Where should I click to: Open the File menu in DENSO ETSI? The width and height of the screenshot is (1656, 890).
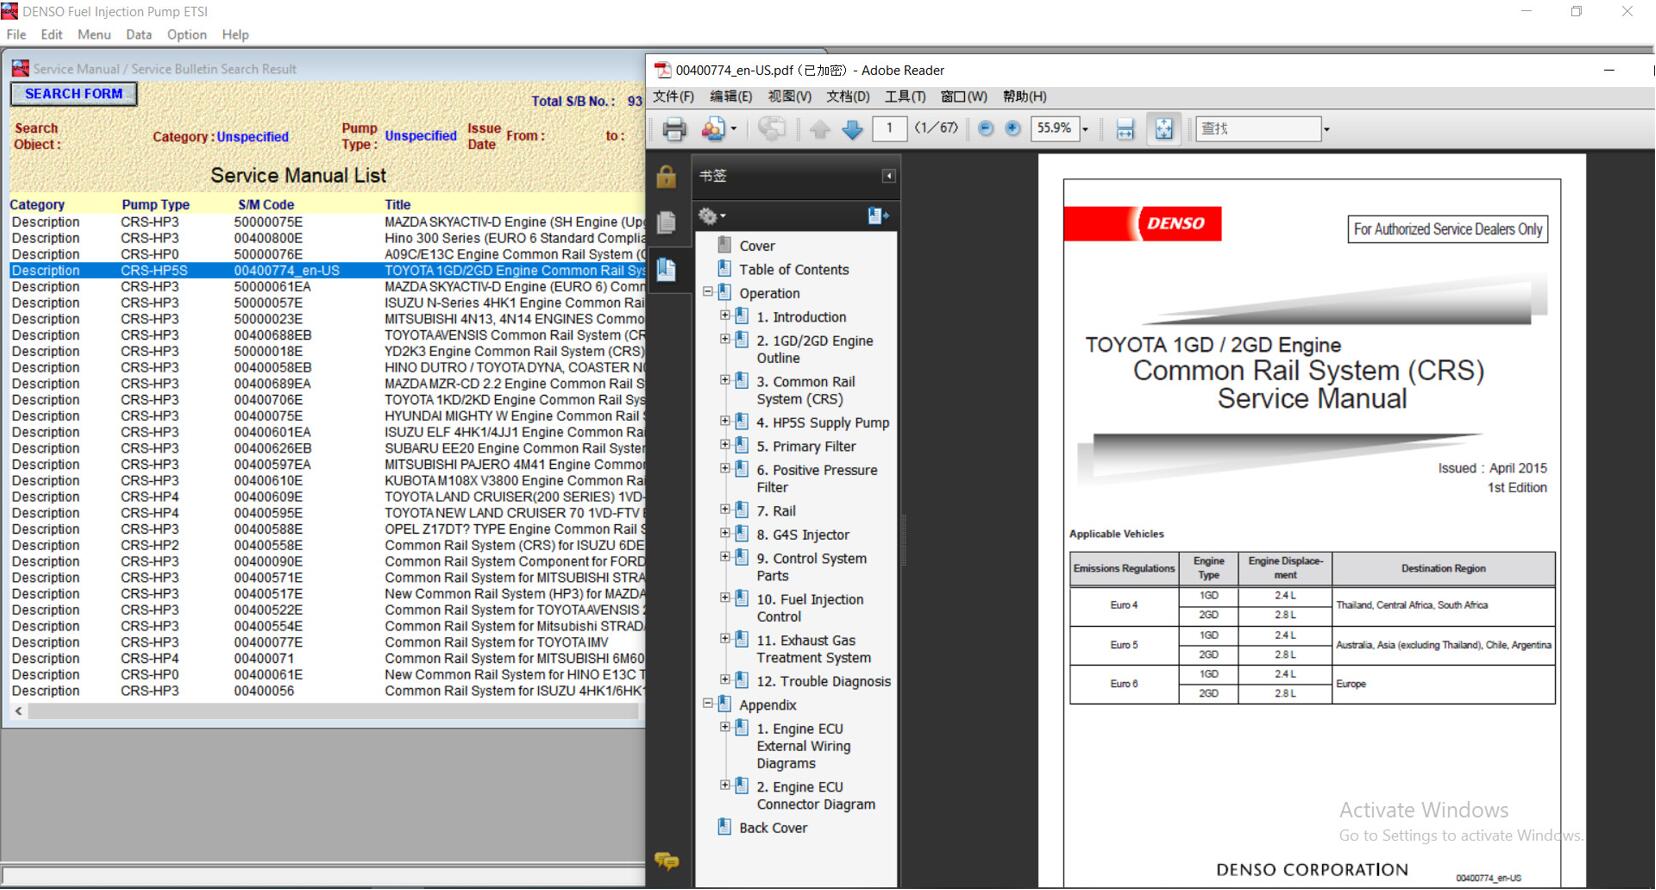coord(16,34)
